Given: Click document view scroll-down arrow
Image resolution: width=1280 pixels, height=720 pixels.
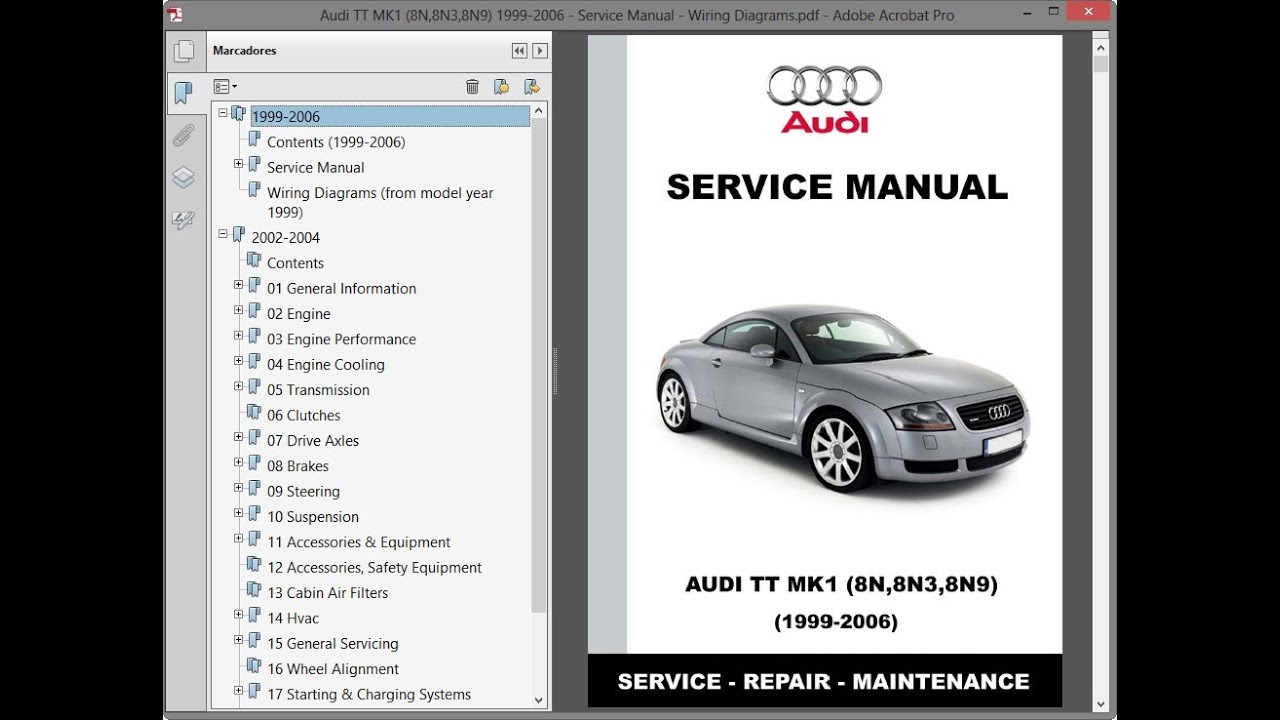Looking at the screenshot, I should coord(1101,704).
